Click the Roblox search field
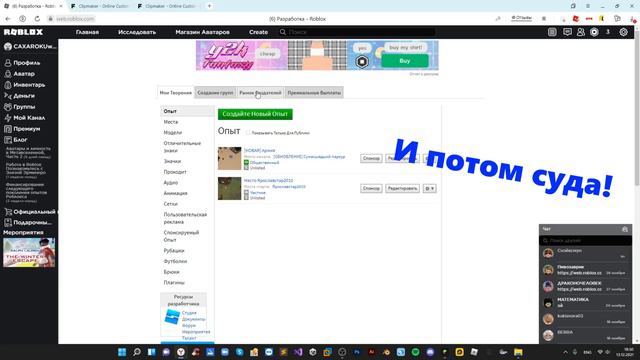The width and height of the screenshot is (640, 360). pyautogui.click(x=357, y=32)
